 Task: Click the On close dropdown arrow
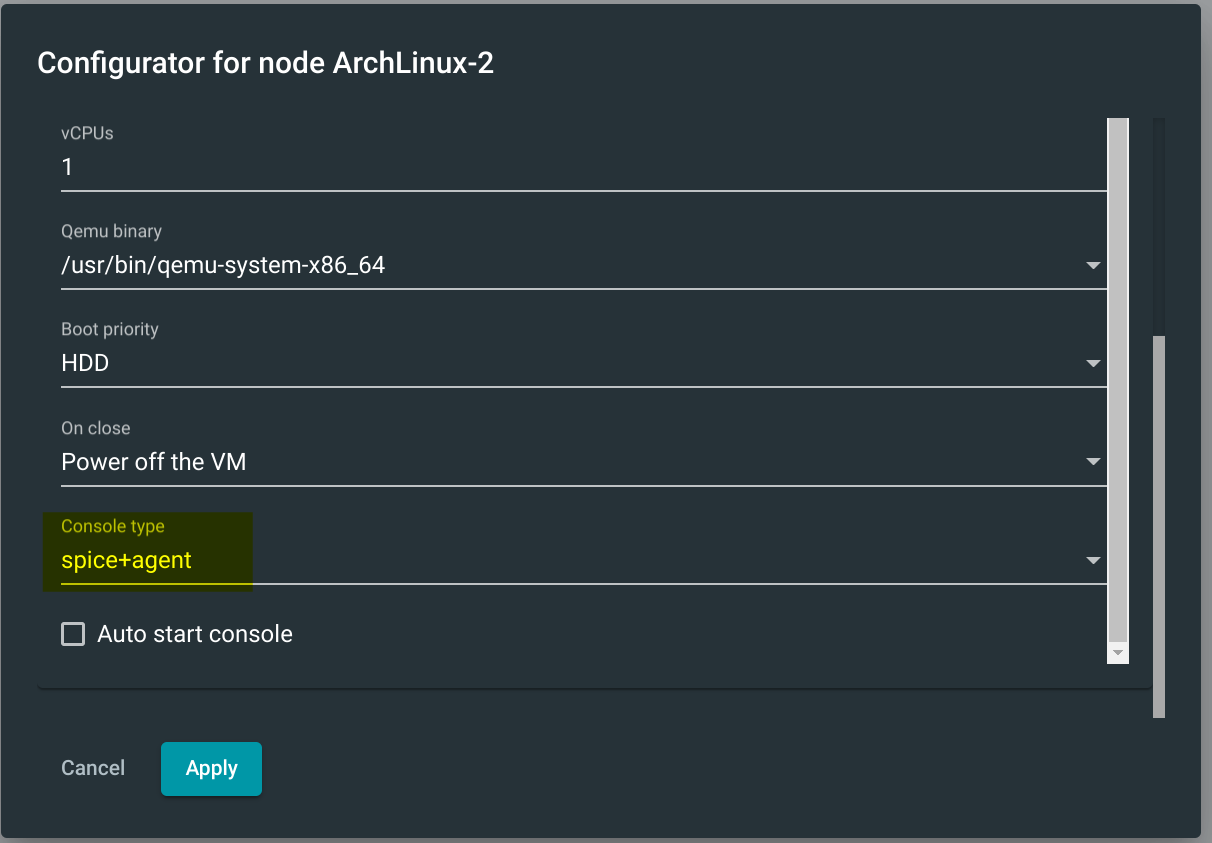[x=1093, y=461]
